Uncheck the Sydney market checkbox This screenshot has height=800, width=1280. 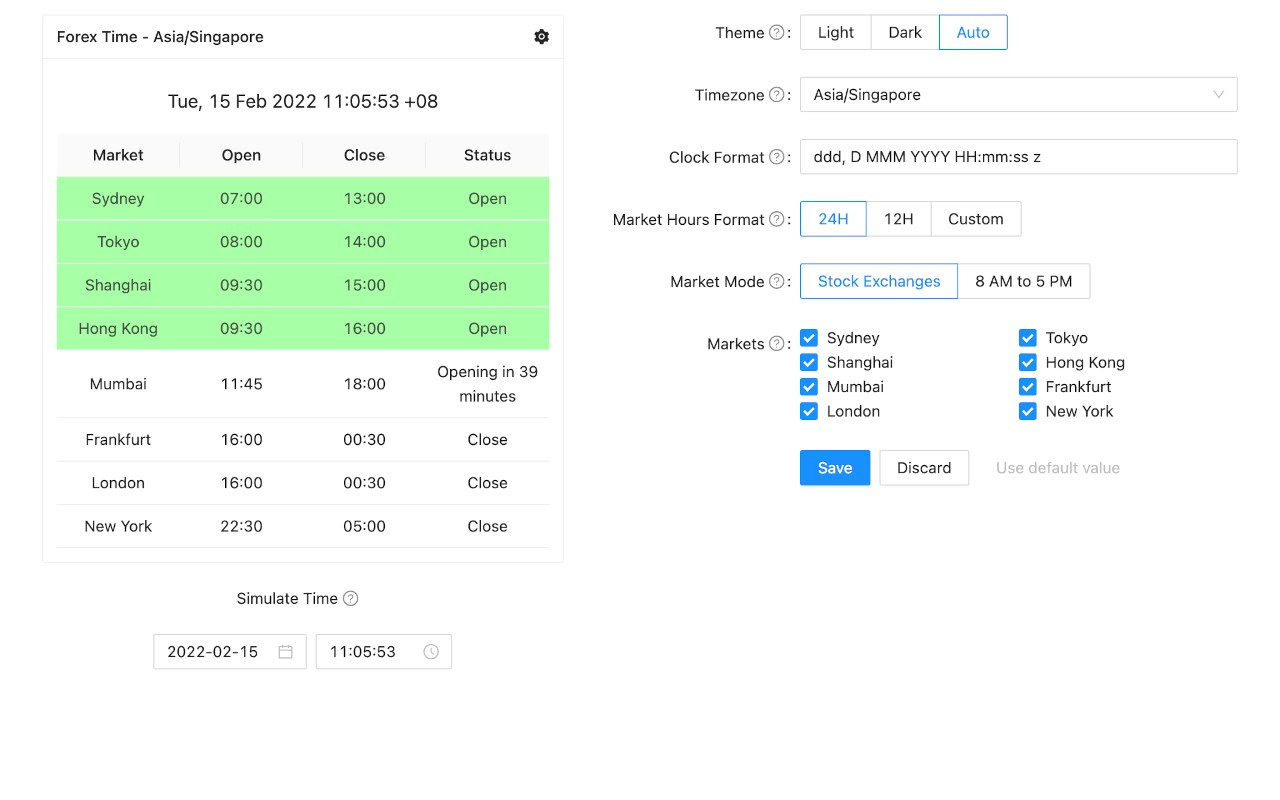point(809,338)
